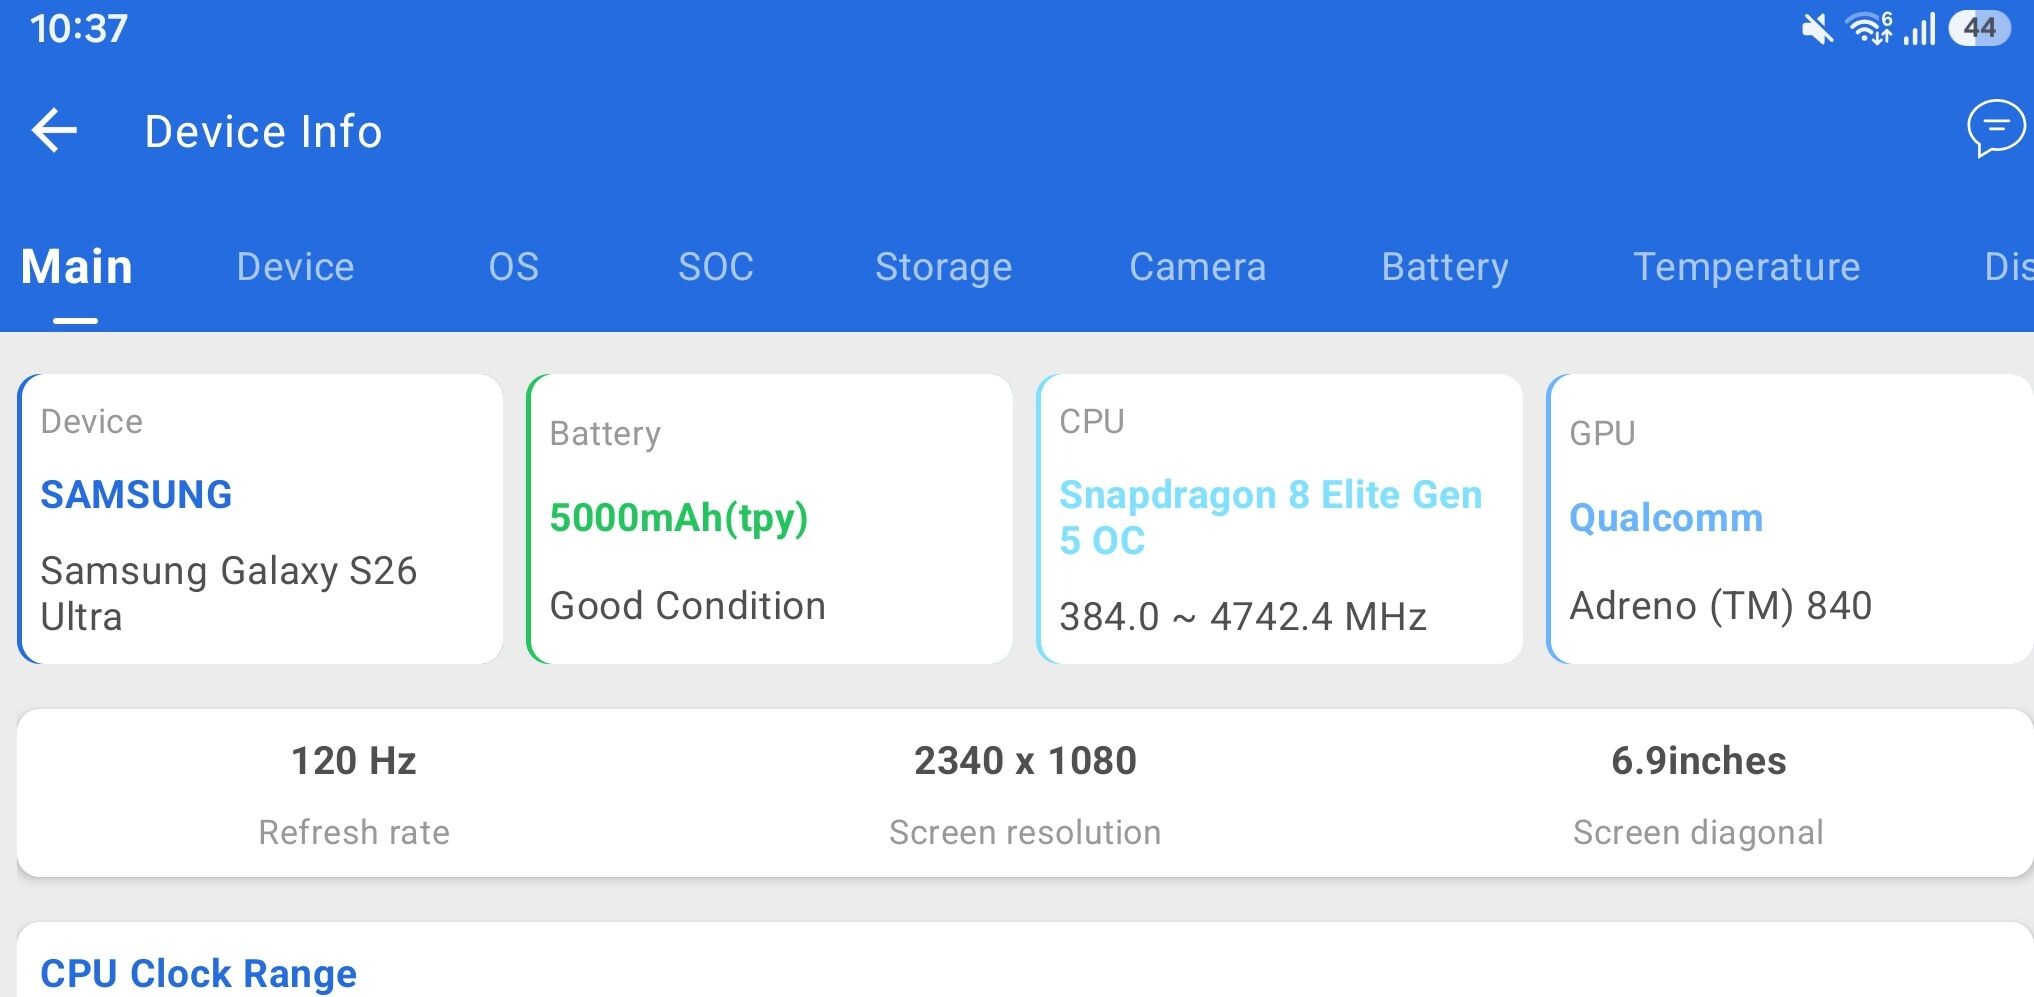Tap the Wi-Fi status icon
The height and width of the screenshot is (997, 2034).
pyautogui.click(x=1869, y=29)
